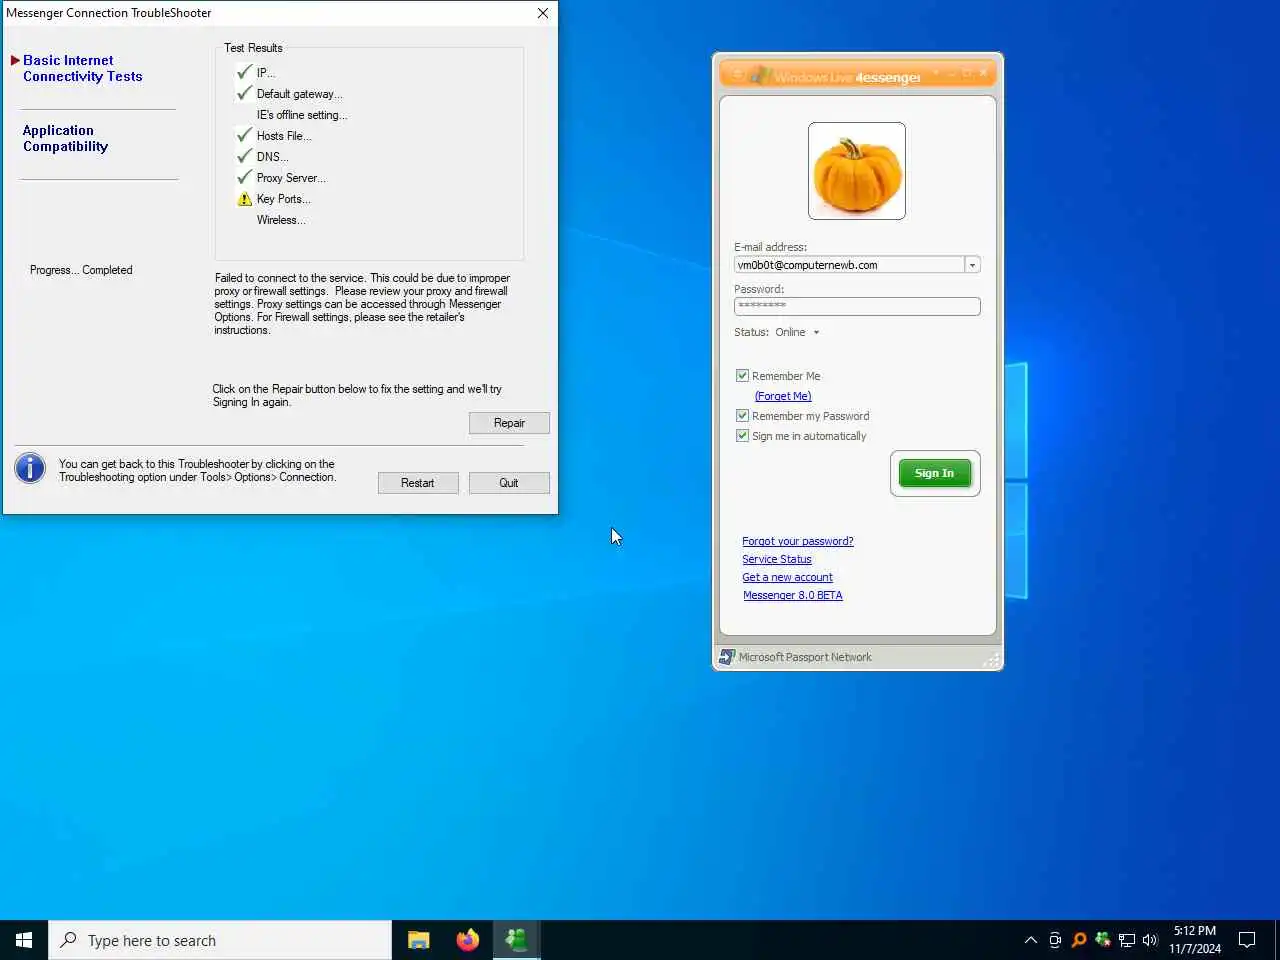This screenshot has height=960, width=1280.
Task: Click the taskbar search box
Action: pyautogui.click(x=220, y=940)
